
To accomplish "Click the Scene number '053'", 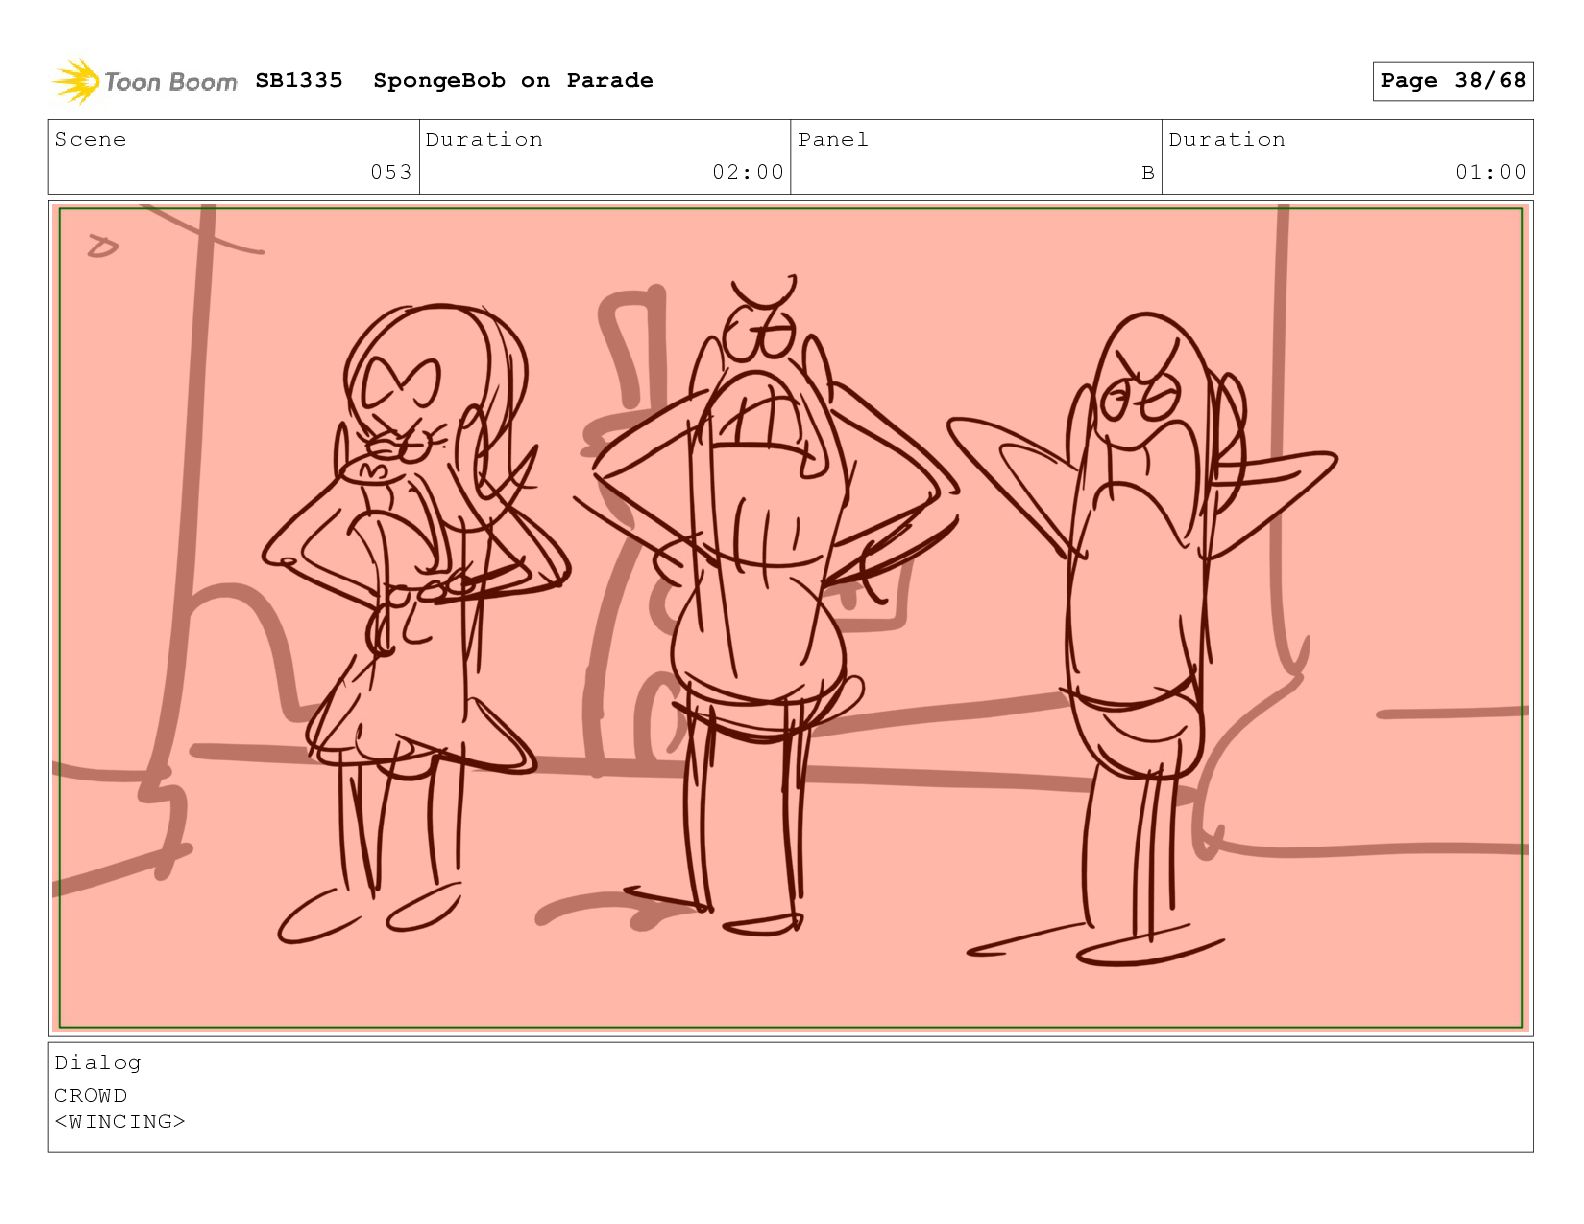I will pos(391,172).
